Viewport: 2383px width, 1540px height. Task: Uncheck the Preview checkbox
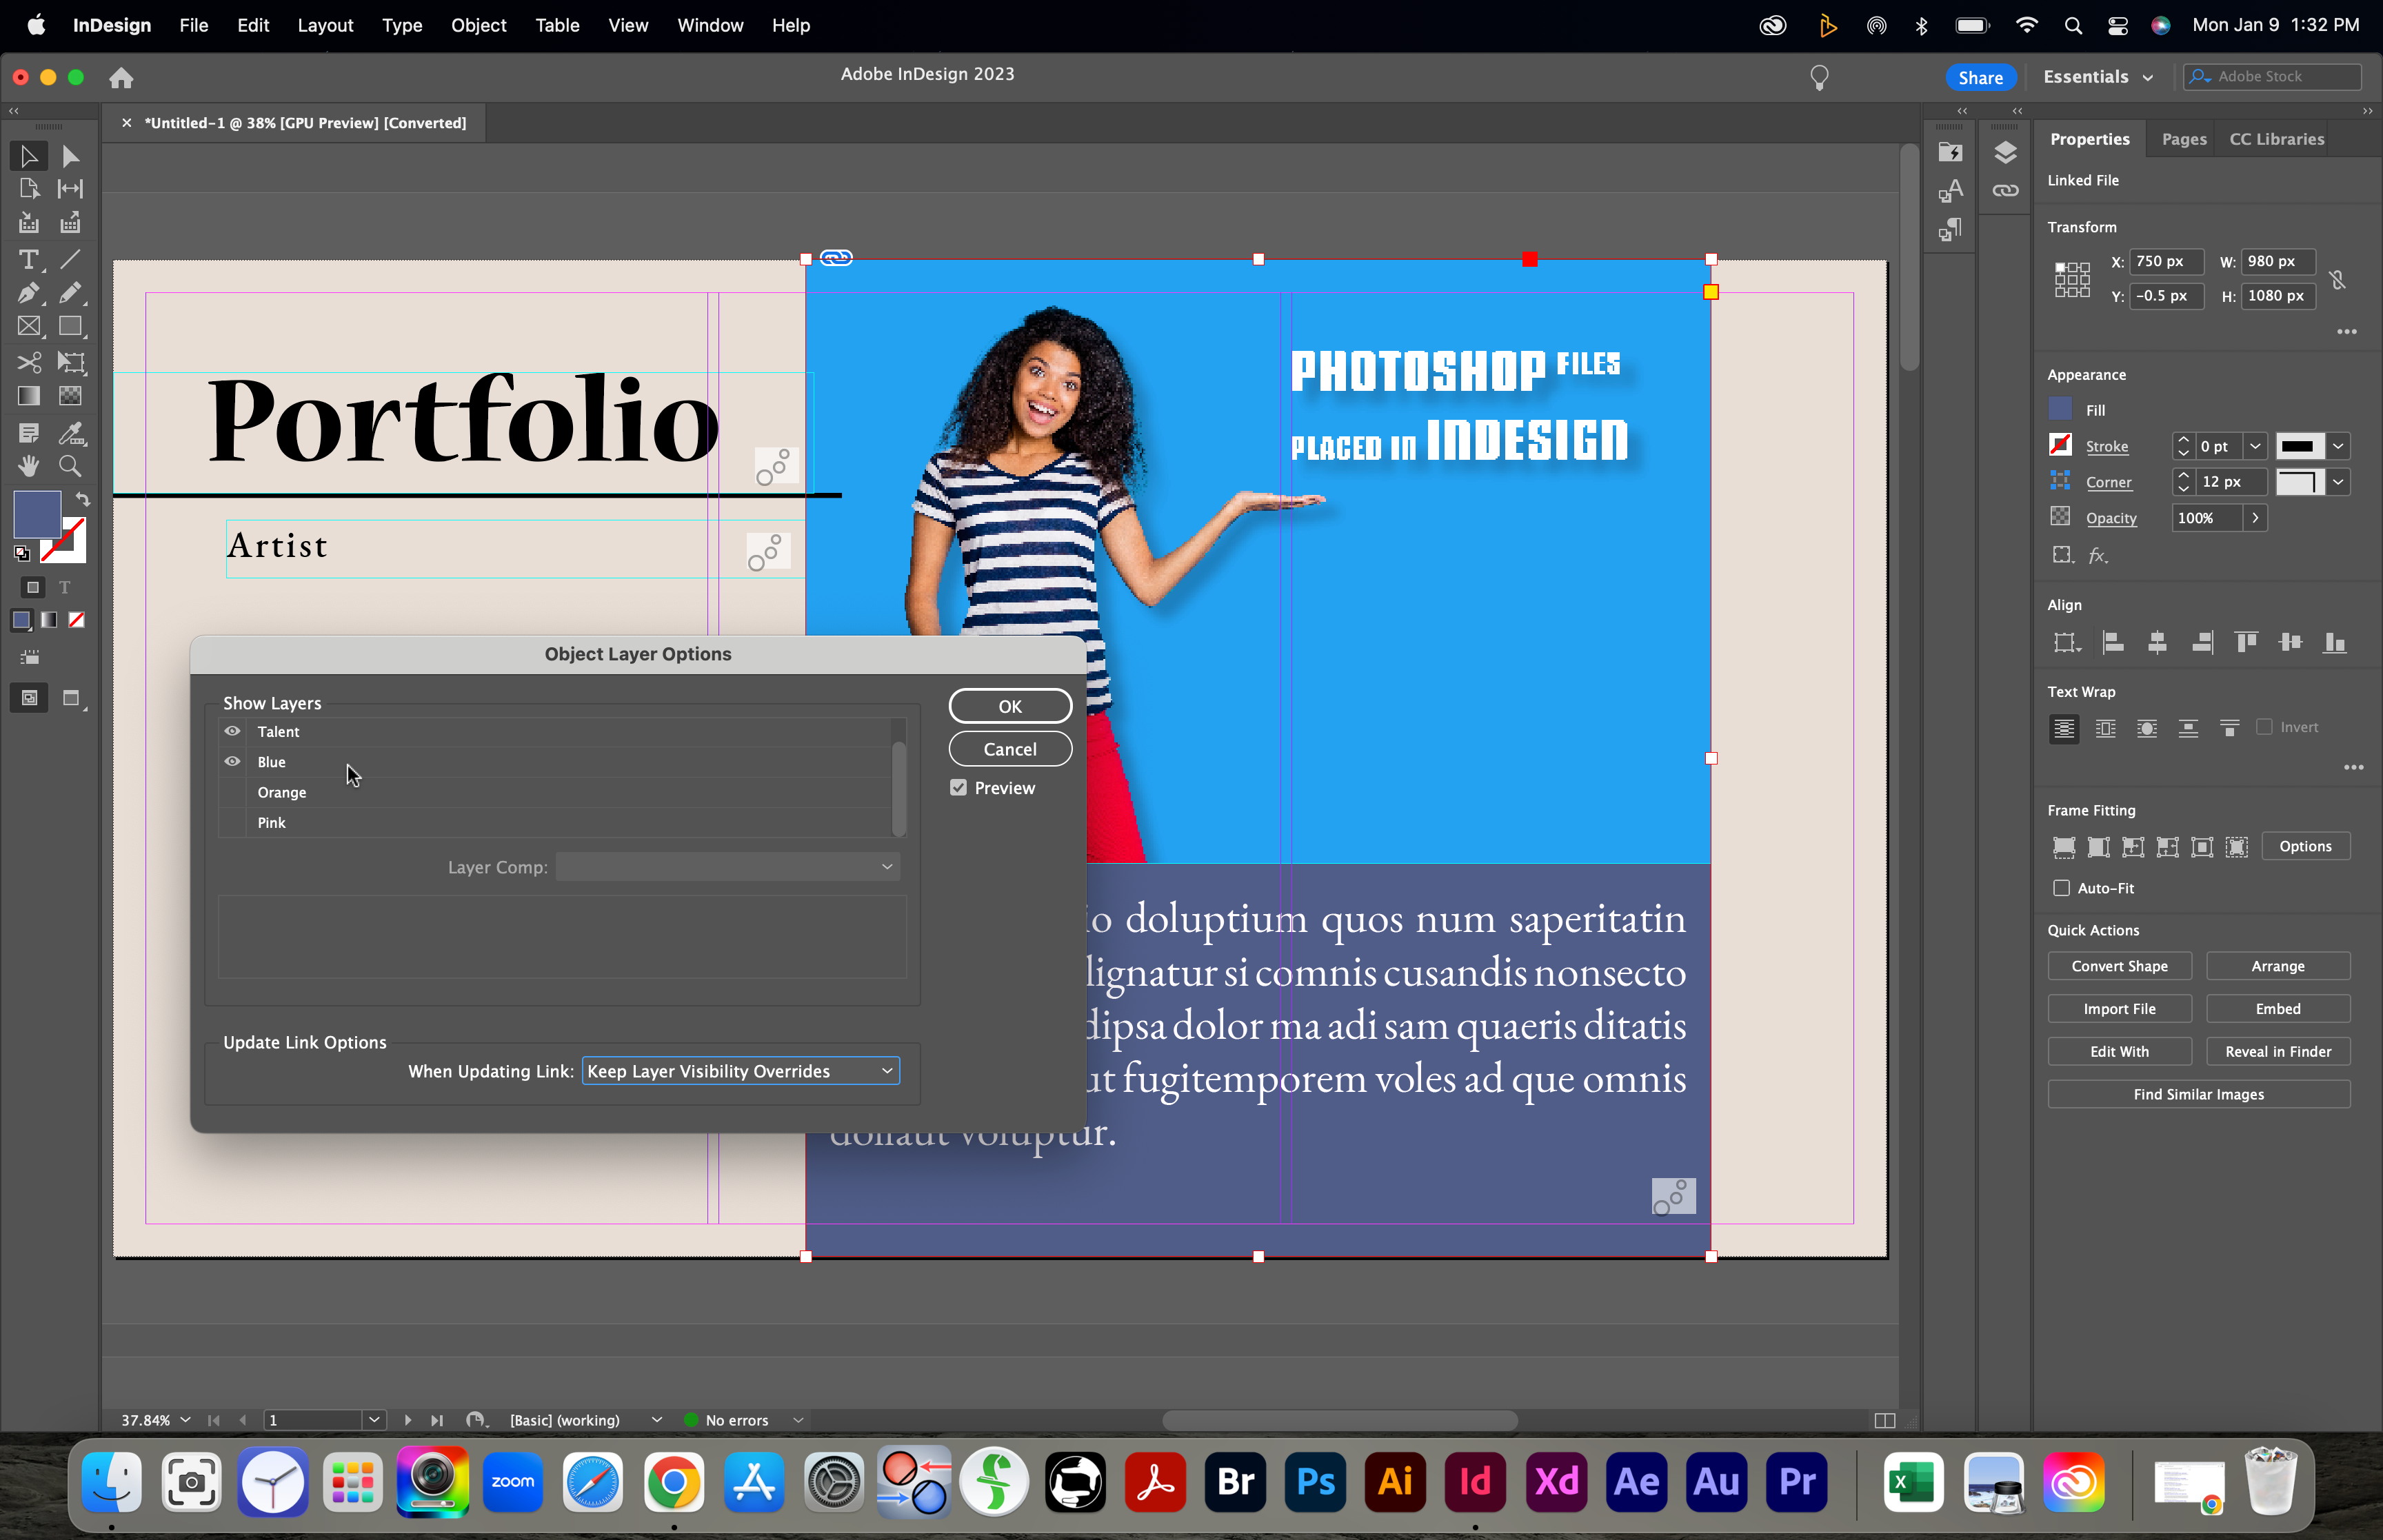click(958, 788)
